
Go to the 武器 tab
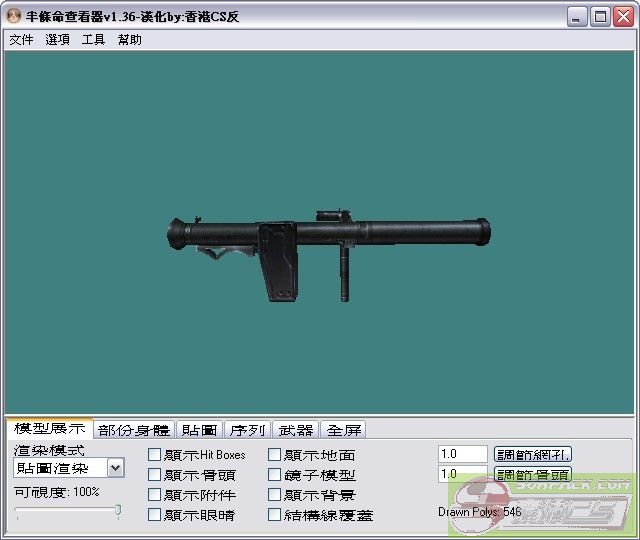295,430
